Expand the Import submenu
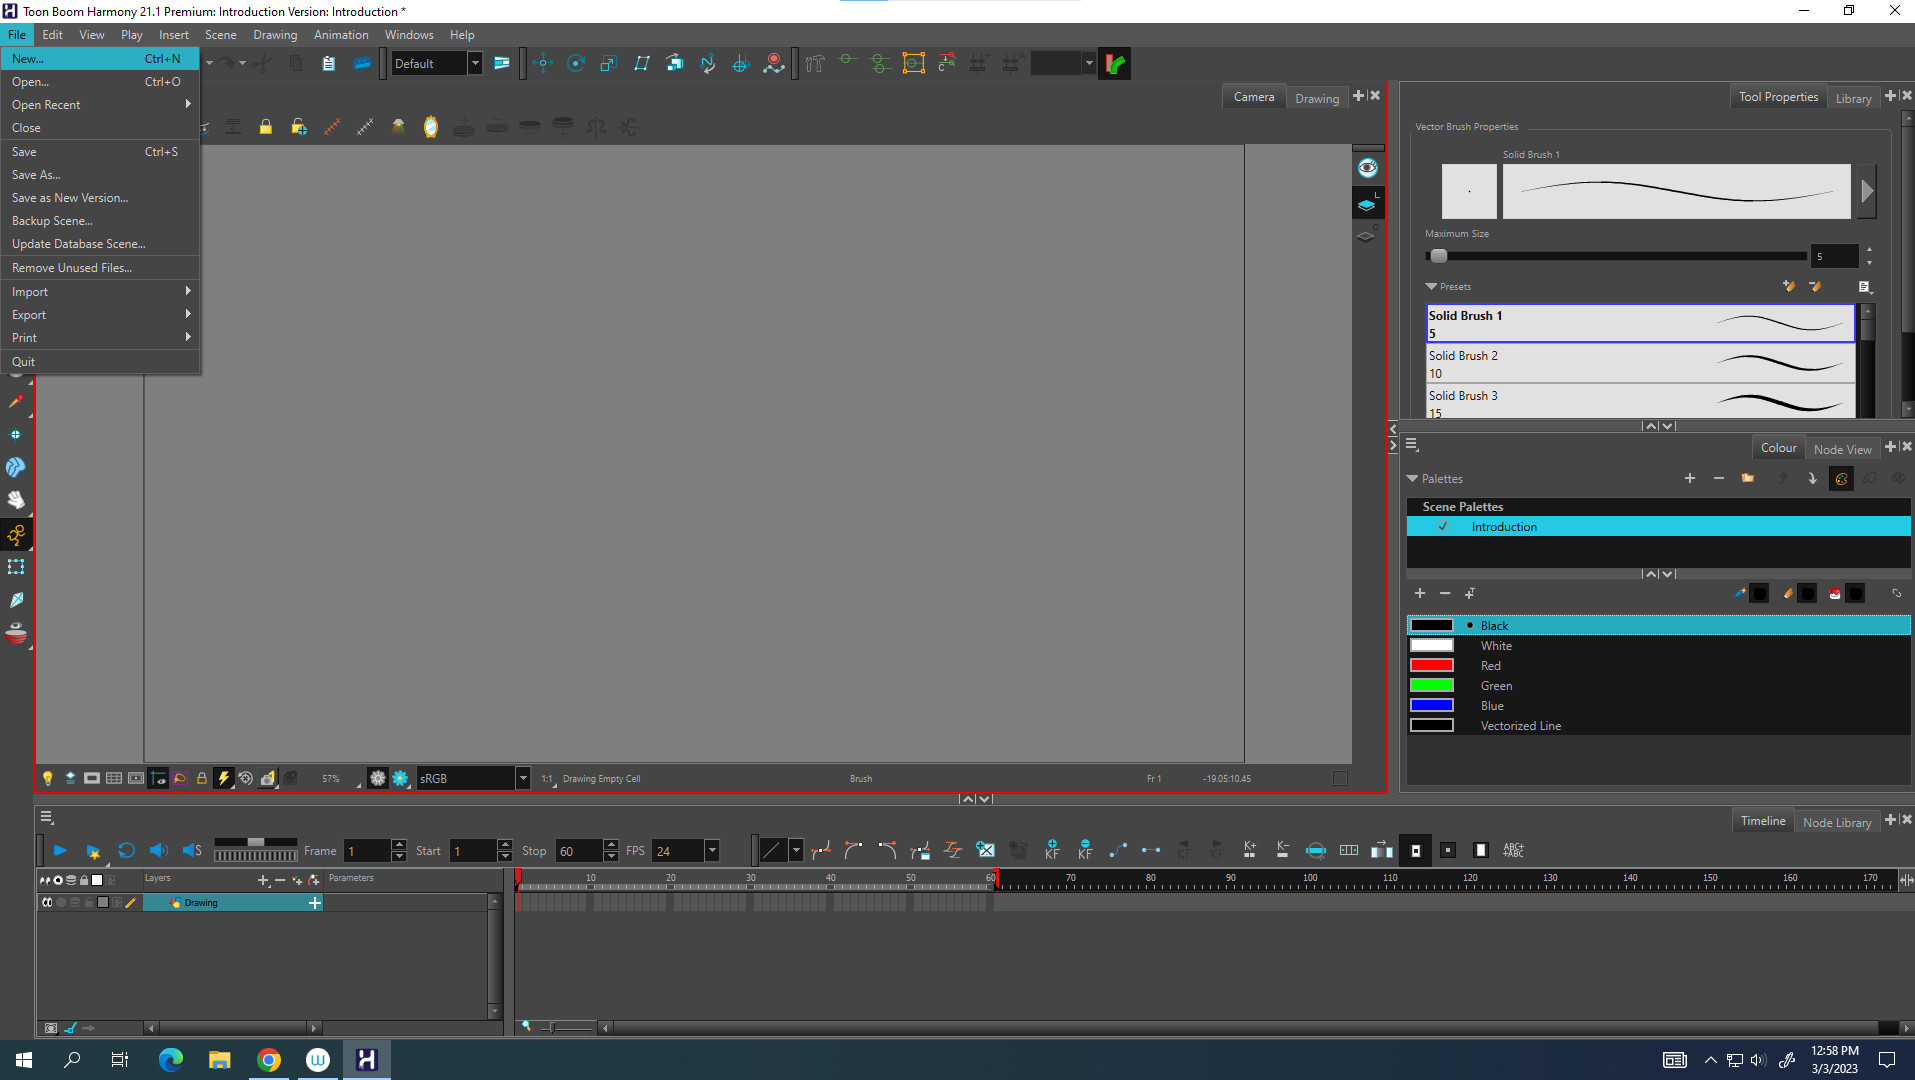Screen dimensions: 1915x1080 pos(100,291)
